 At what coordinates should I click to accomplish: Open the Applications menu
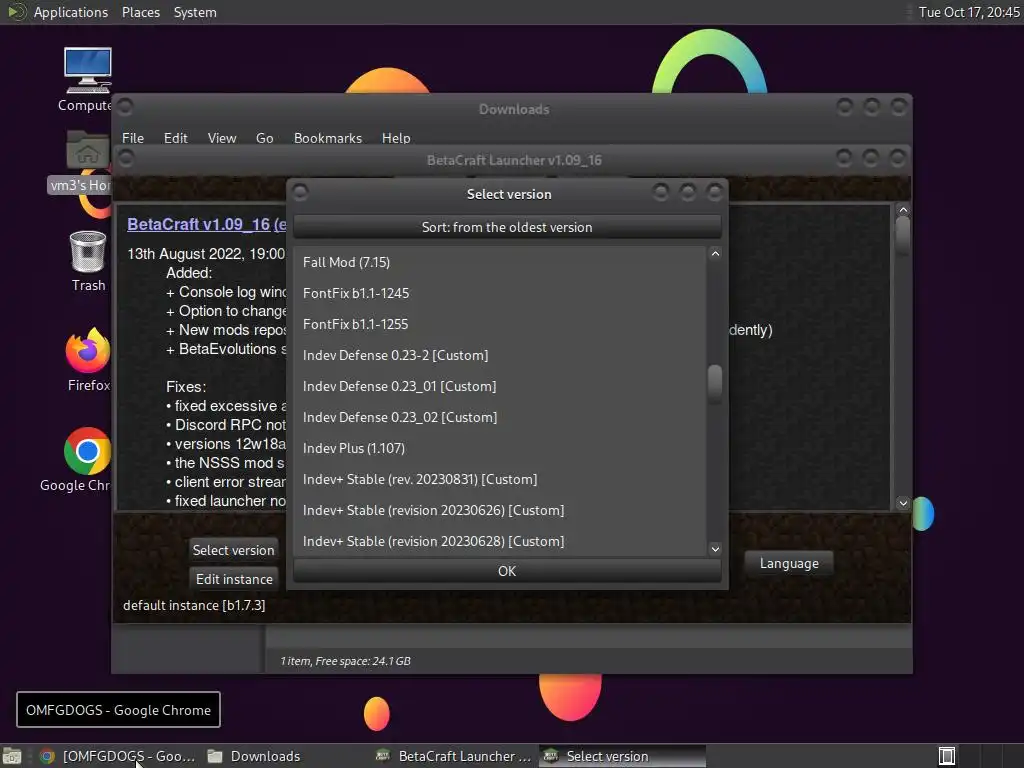tap(71, 12)
